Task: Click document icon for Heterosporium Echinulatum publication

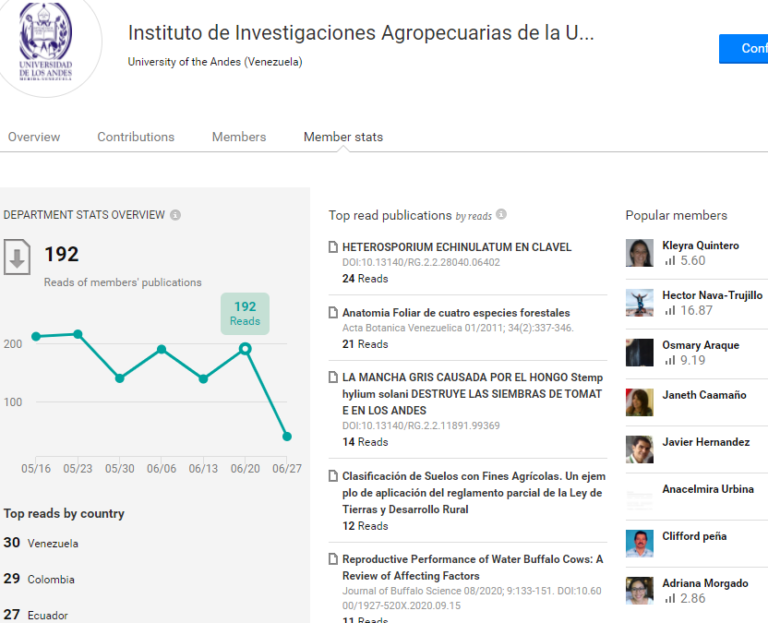Action: 333,247
